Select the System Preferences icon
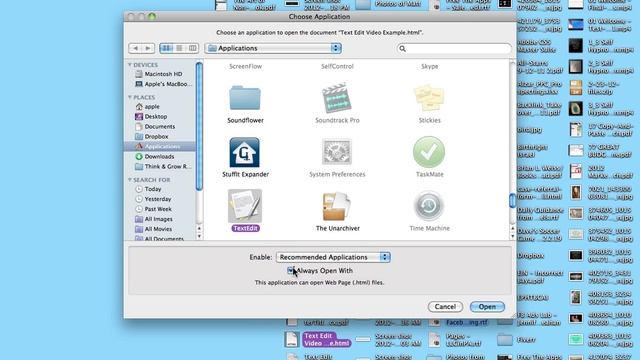The image size is (640, 360). click(337, 152)
